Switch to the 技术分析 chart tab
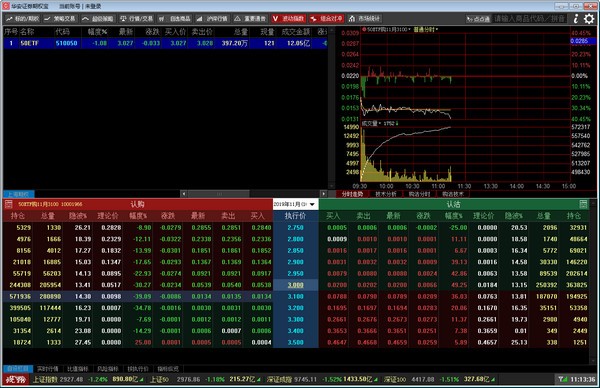 (386, 194)
